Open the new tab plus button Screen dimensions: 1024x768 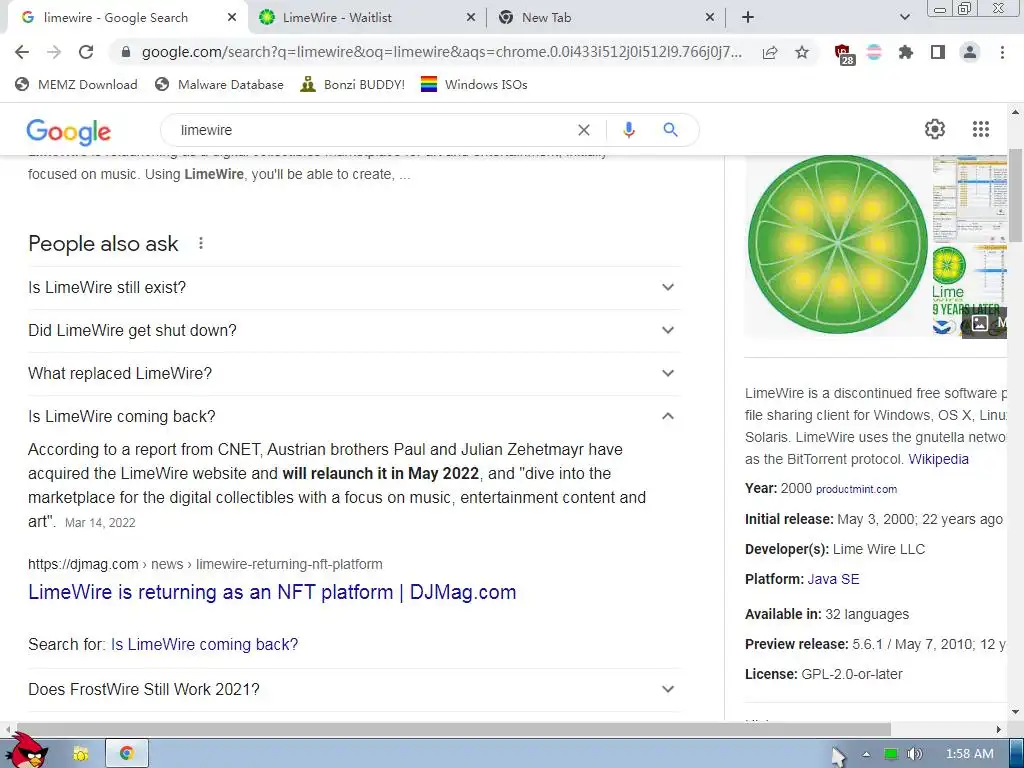click(x=748, y=18)
